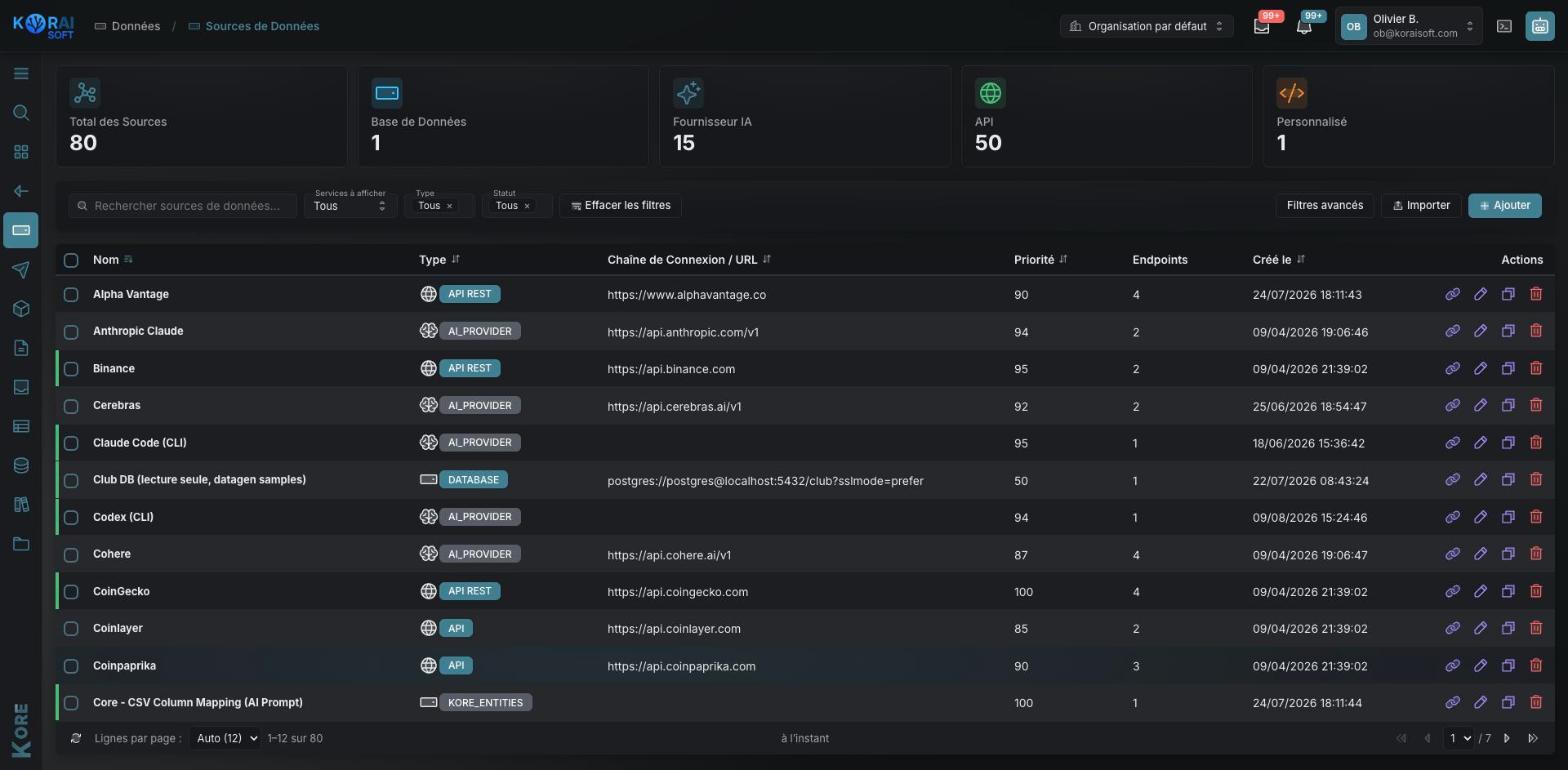Edit the Coinpaprika source

click(x=1480, y=665)
